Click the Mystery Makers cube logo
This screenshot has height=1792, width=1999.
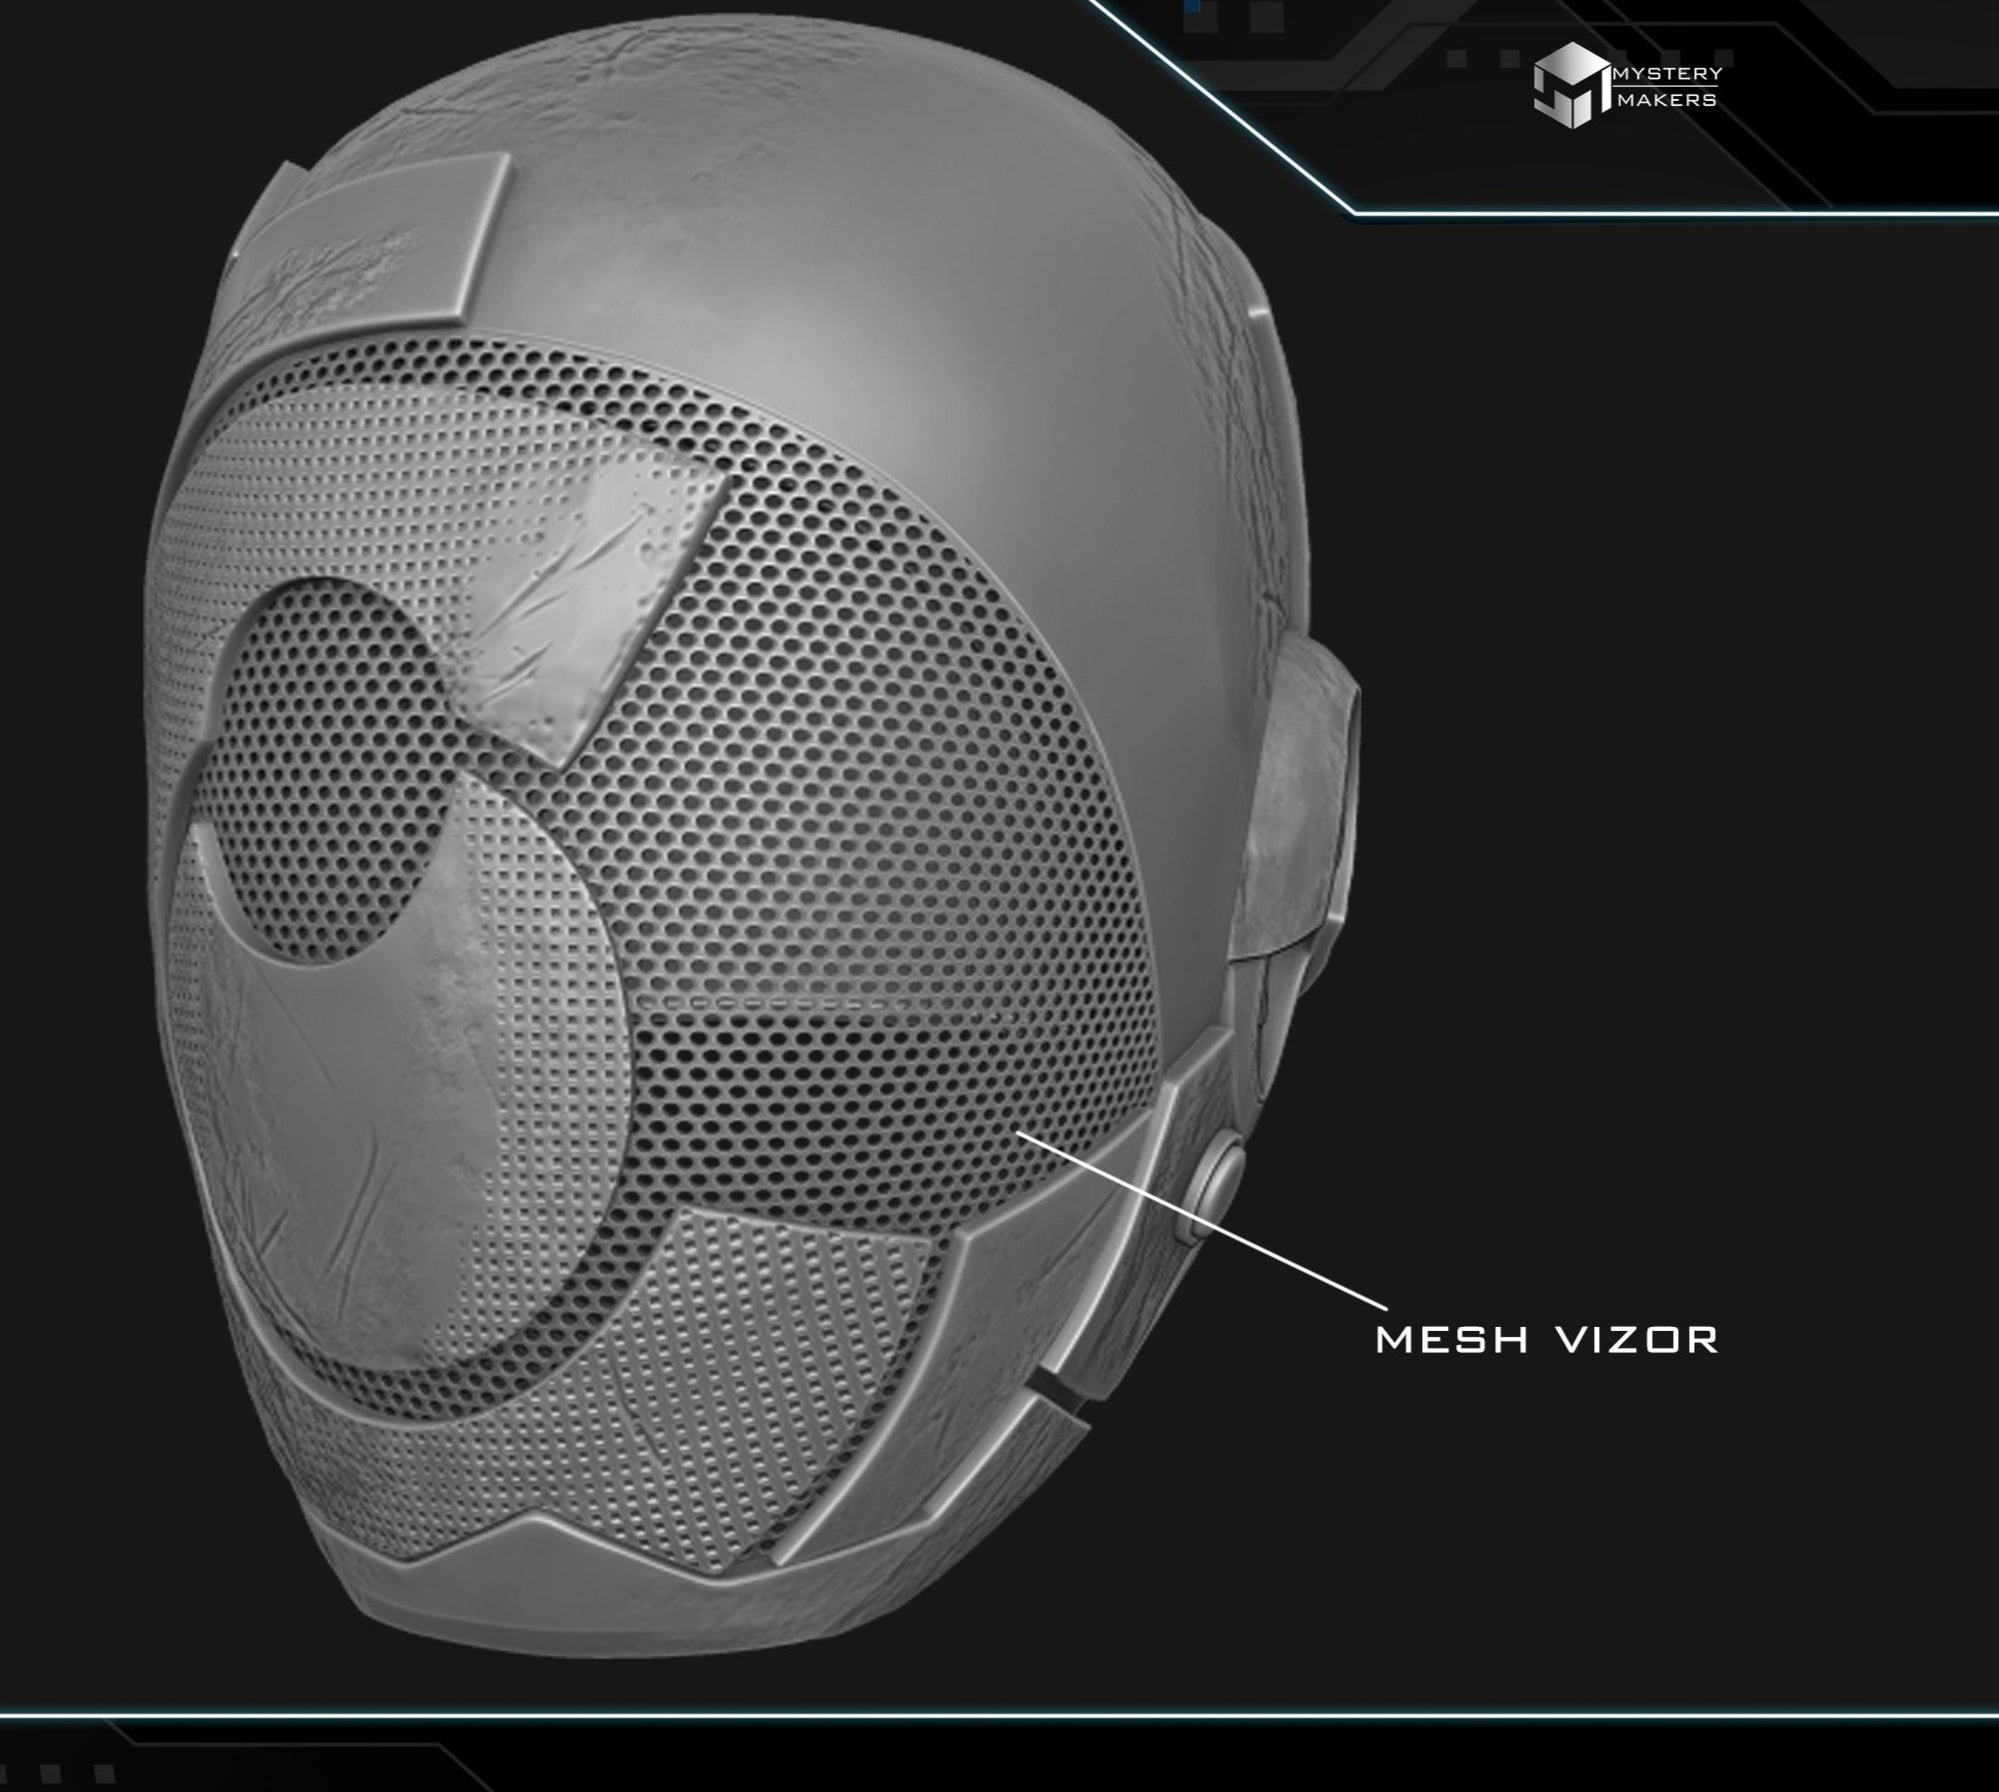(x=1571, y=86)
